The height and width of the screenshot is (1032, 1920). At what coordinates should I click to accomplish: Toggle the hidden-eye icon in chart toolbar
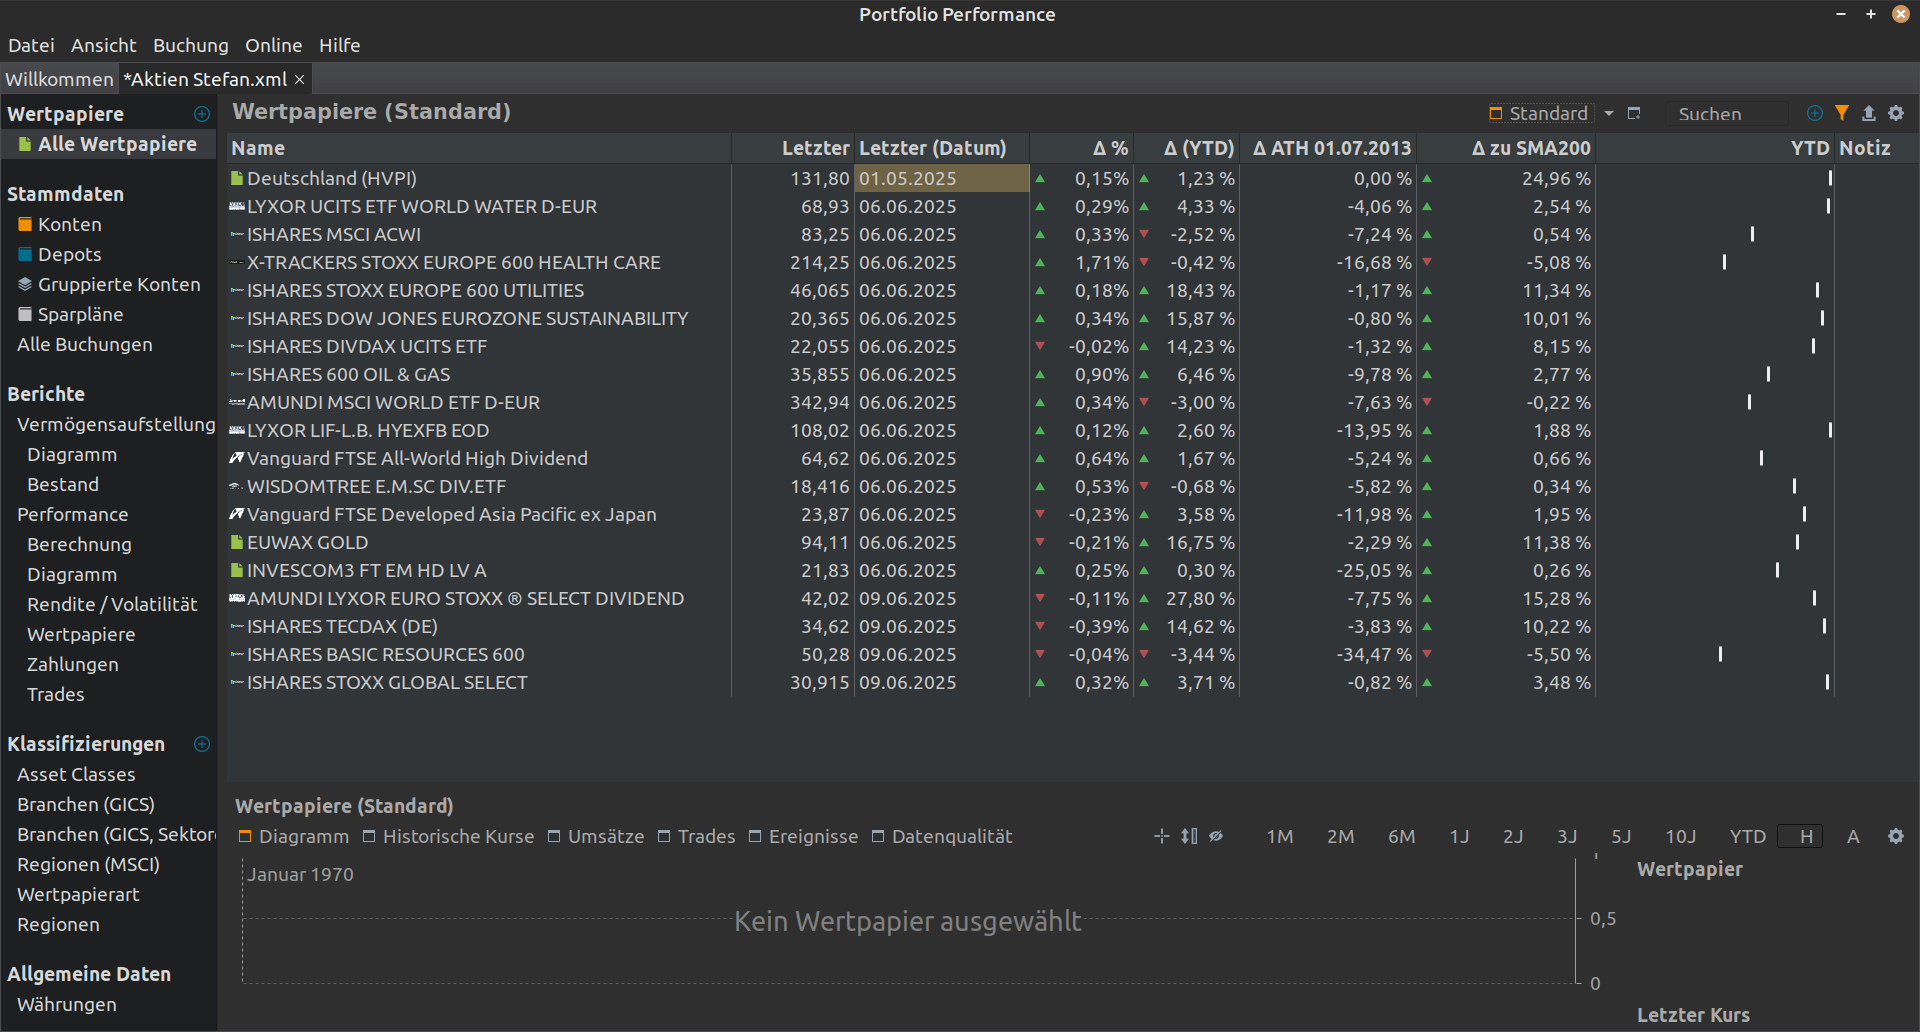1216,836
